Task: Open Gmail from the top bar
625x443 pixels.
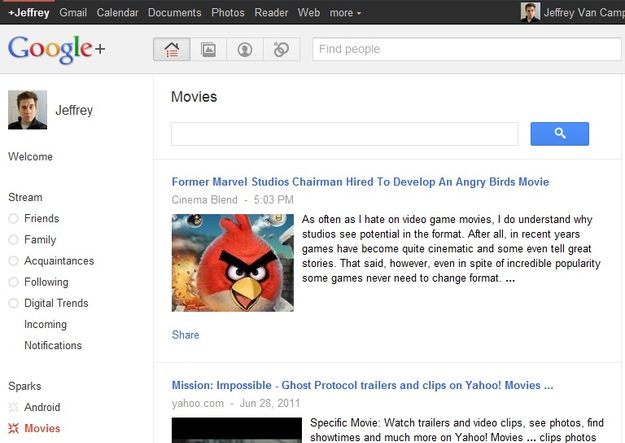Action: 73,13
